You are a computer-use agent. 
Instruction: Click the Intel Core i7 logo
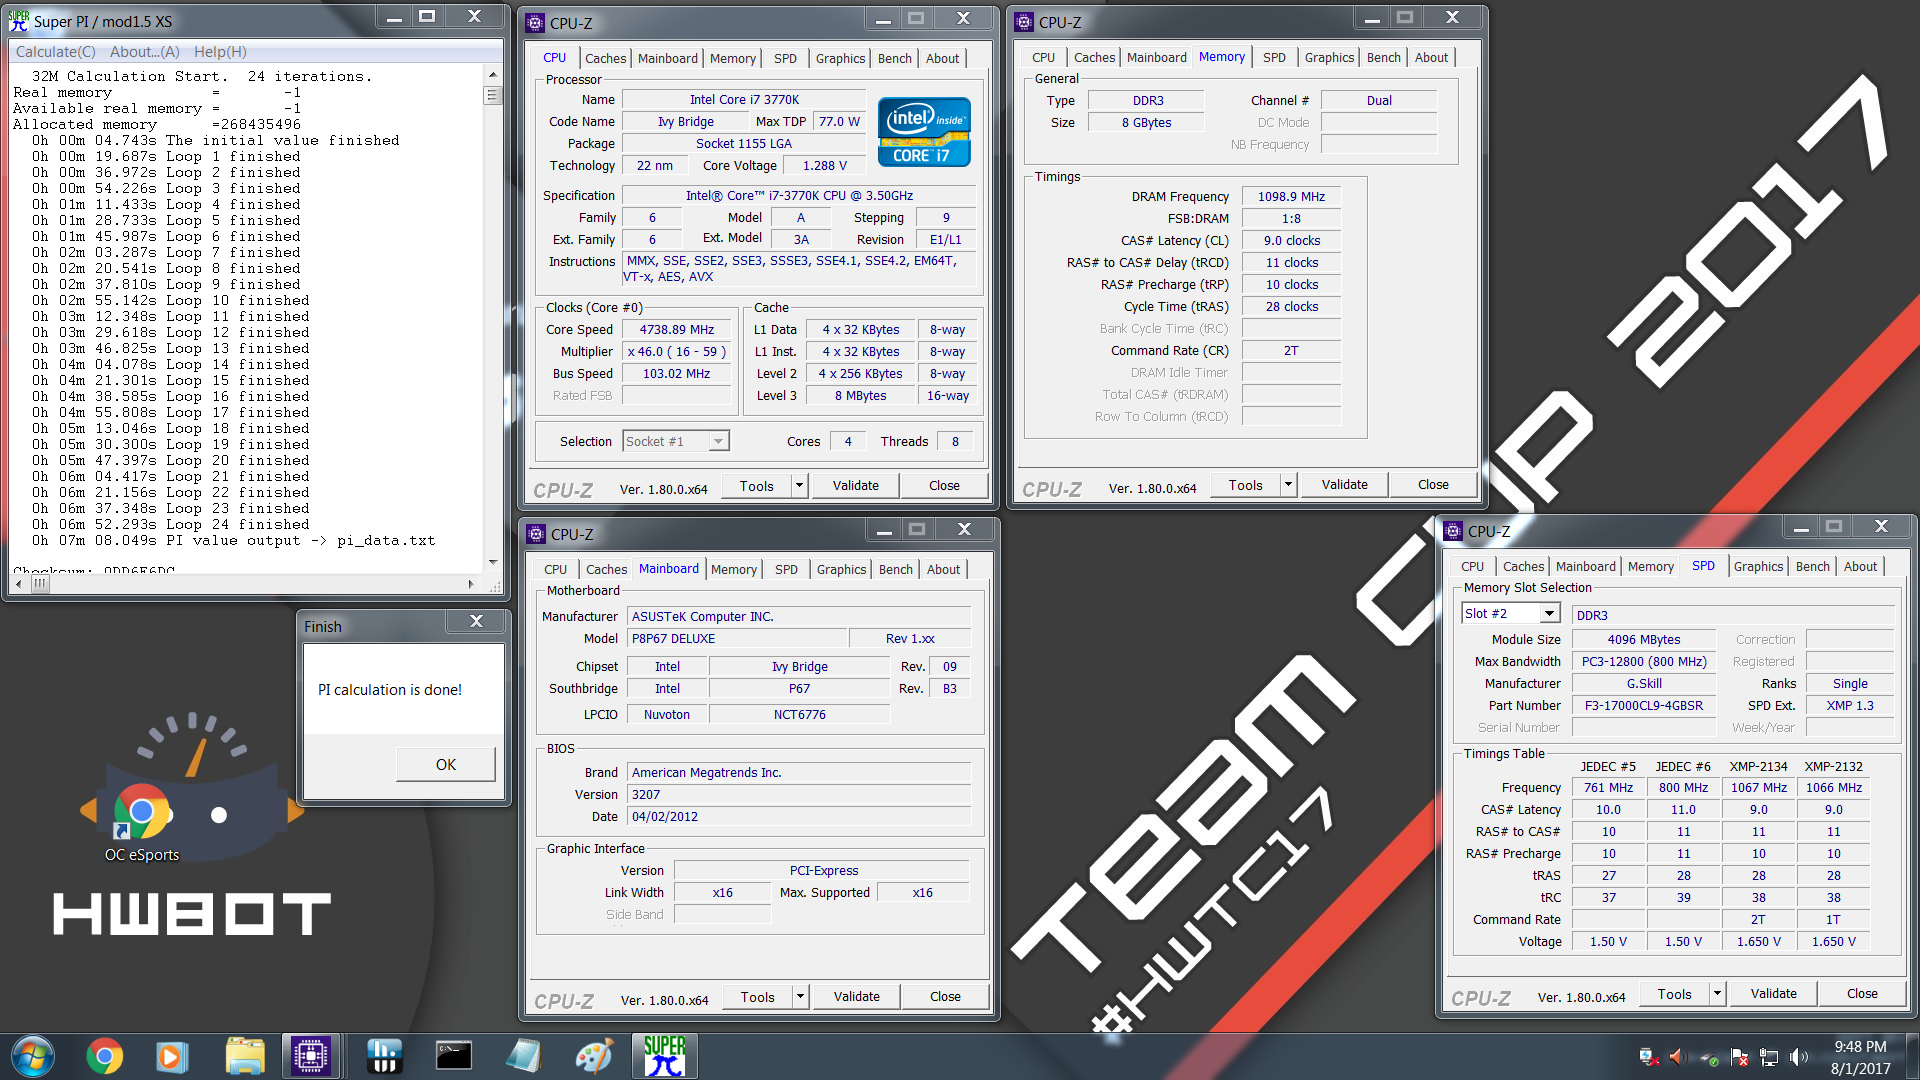[x=924, y=132]
